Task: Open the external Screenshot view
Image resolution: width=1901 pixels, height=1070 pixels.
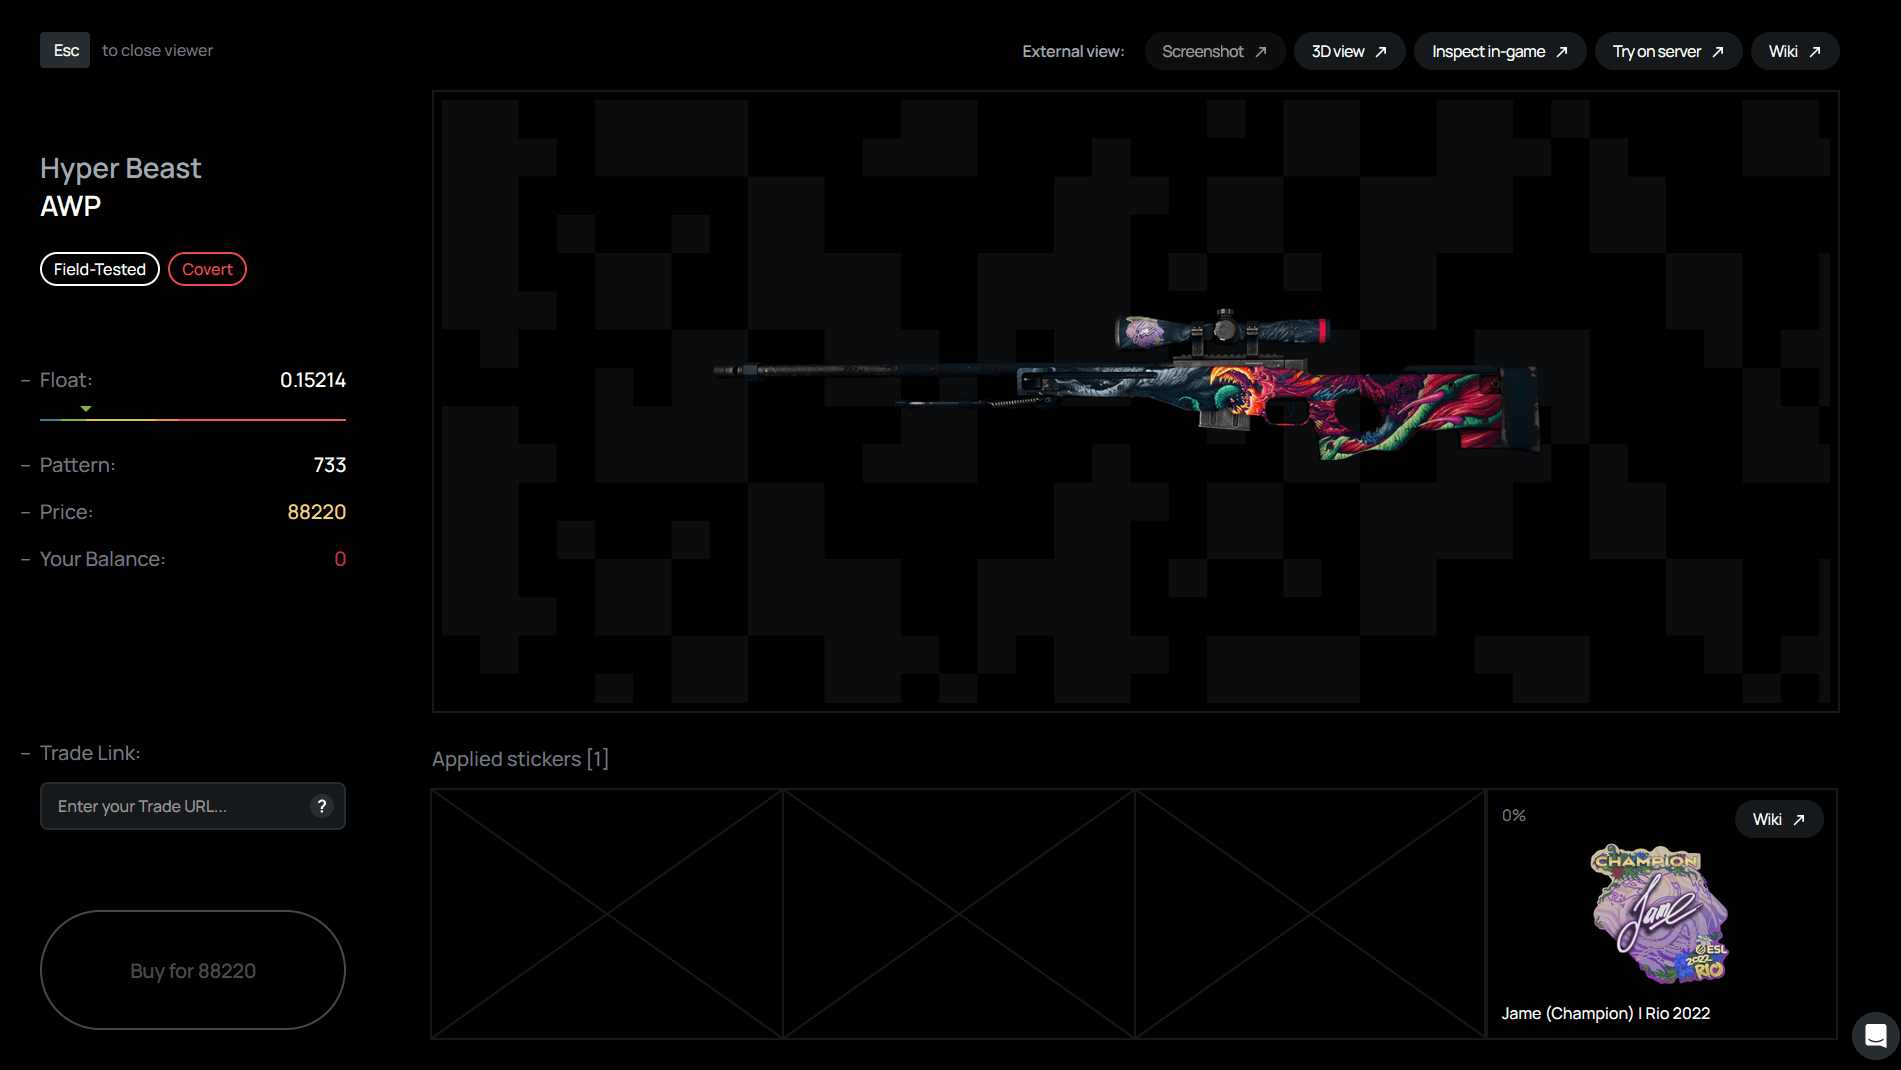Action: (x=1214, y=50)
